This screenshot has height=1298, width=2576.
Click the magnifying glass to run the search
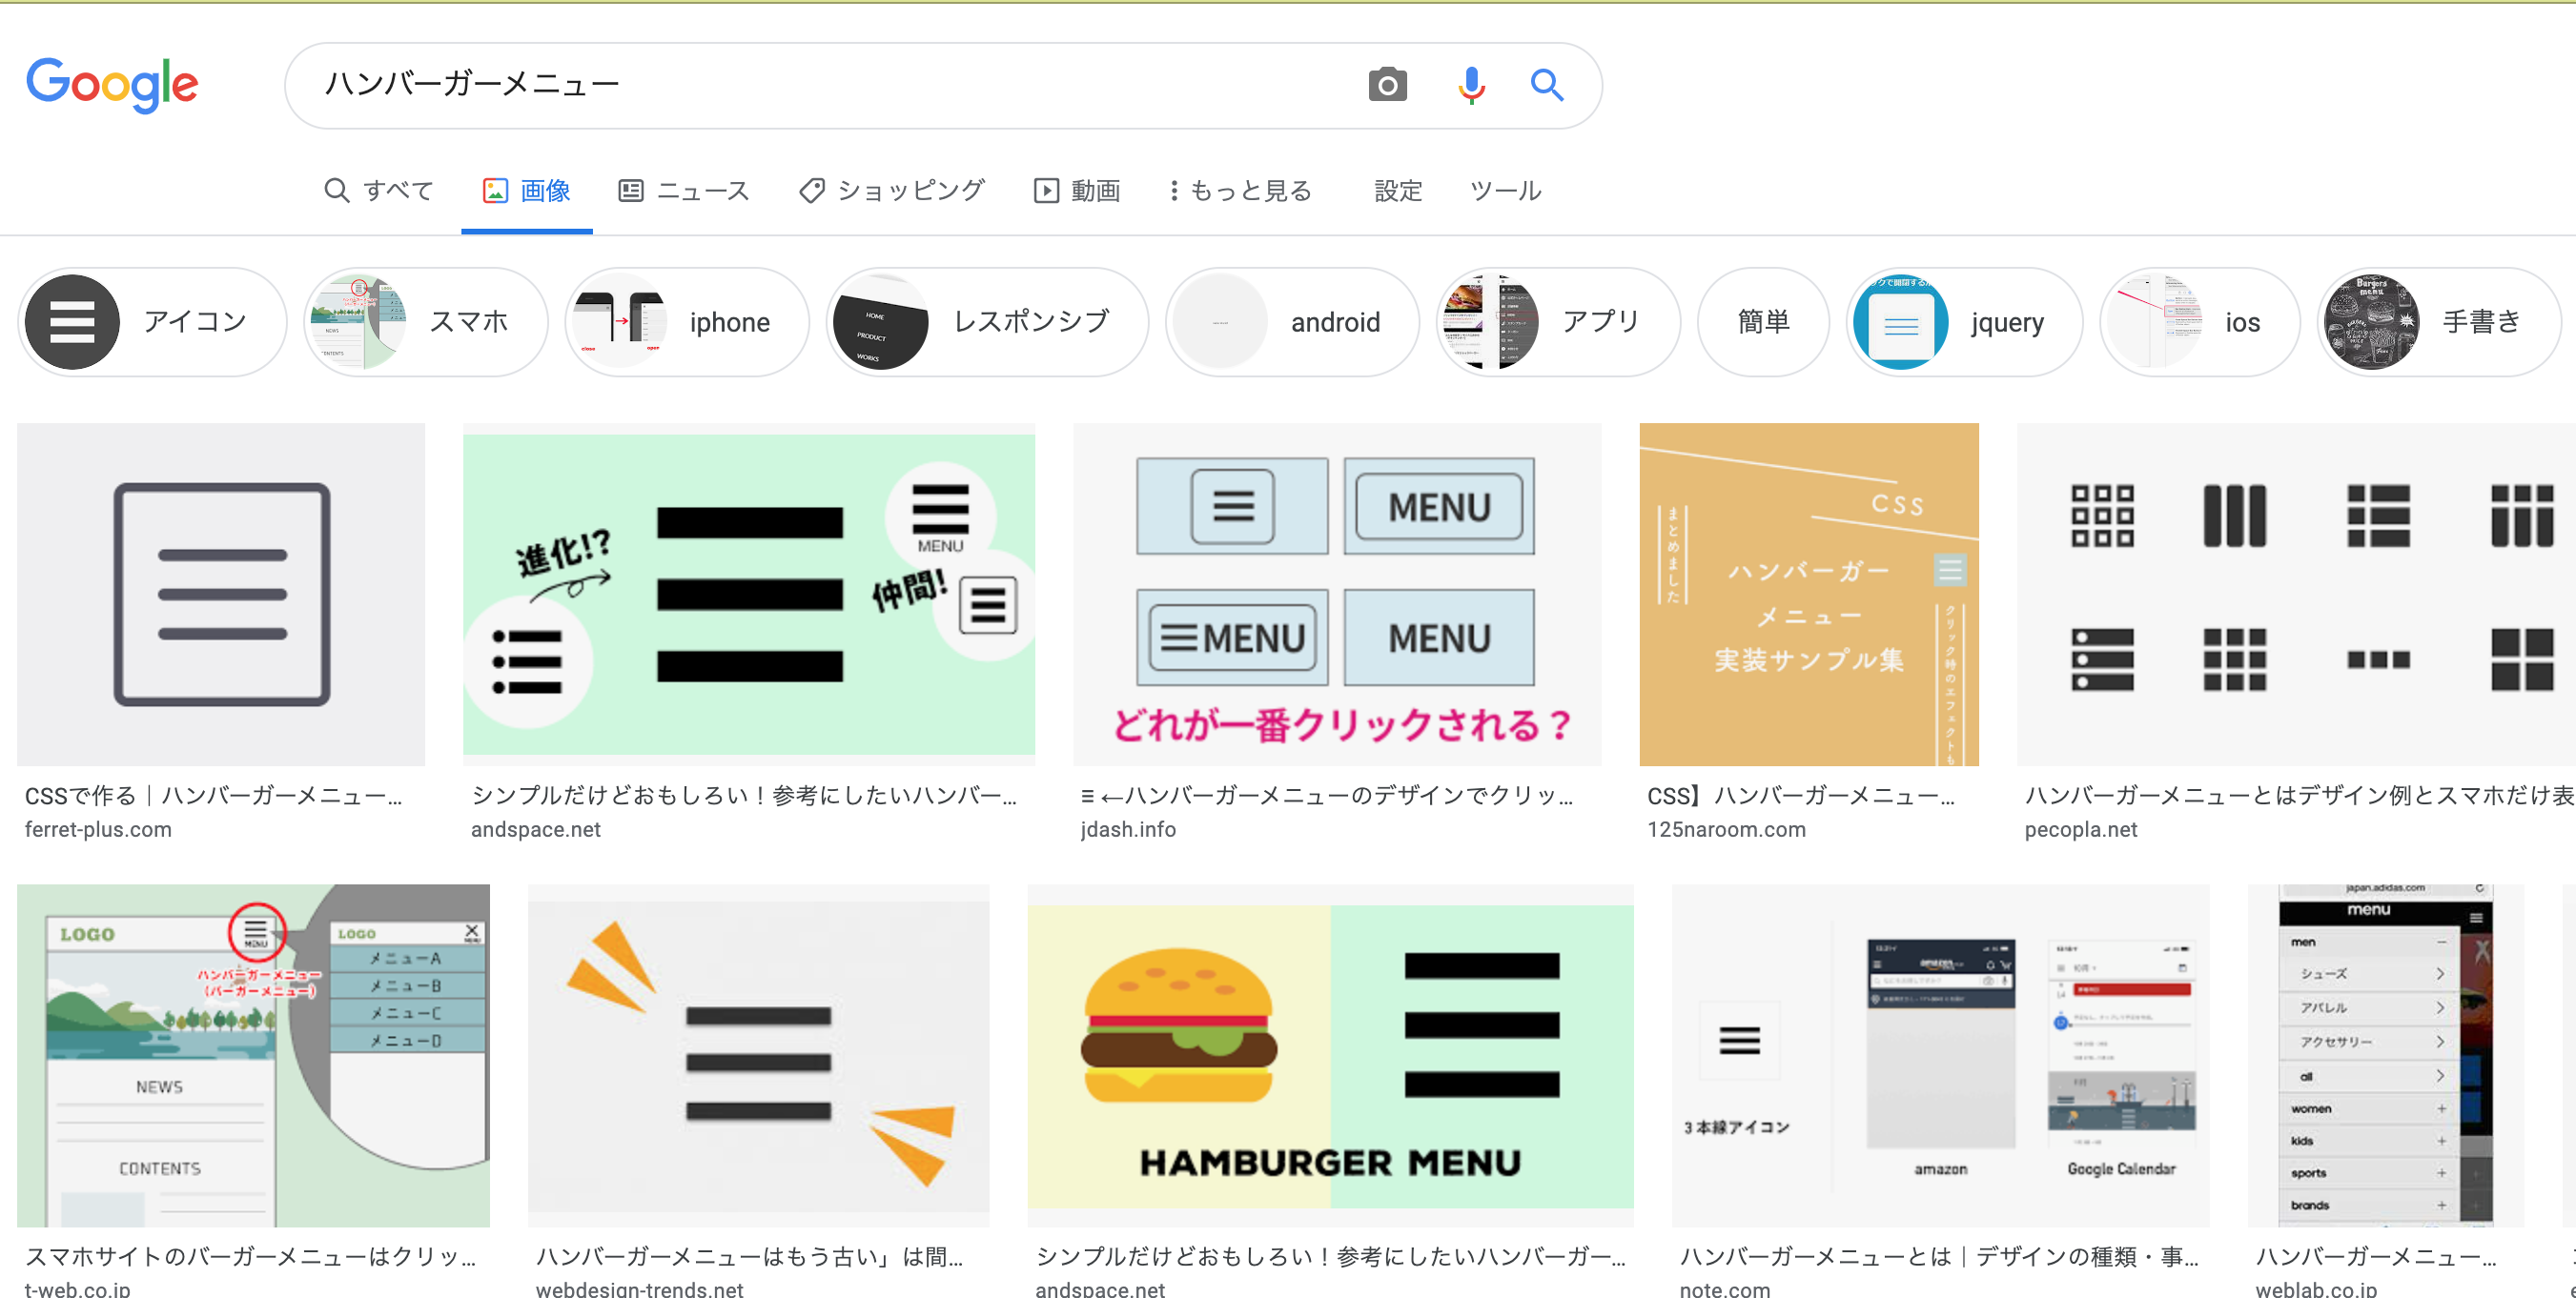point(1546,85)
